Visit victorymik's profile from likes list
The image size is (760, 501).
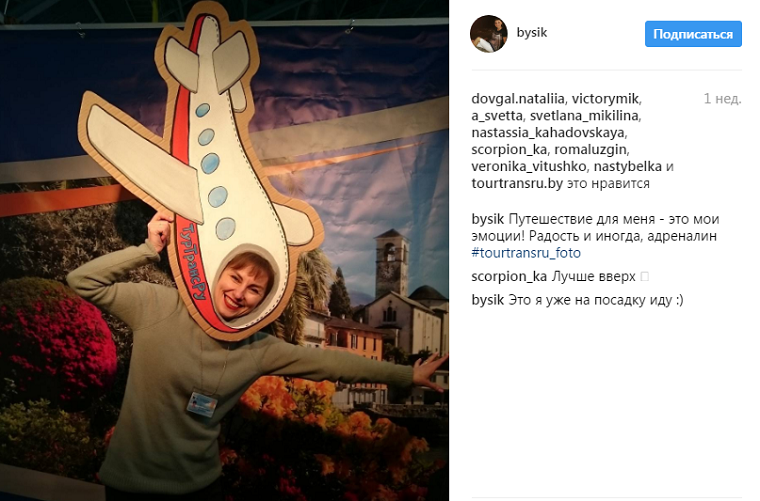click(x=605, y=99)
